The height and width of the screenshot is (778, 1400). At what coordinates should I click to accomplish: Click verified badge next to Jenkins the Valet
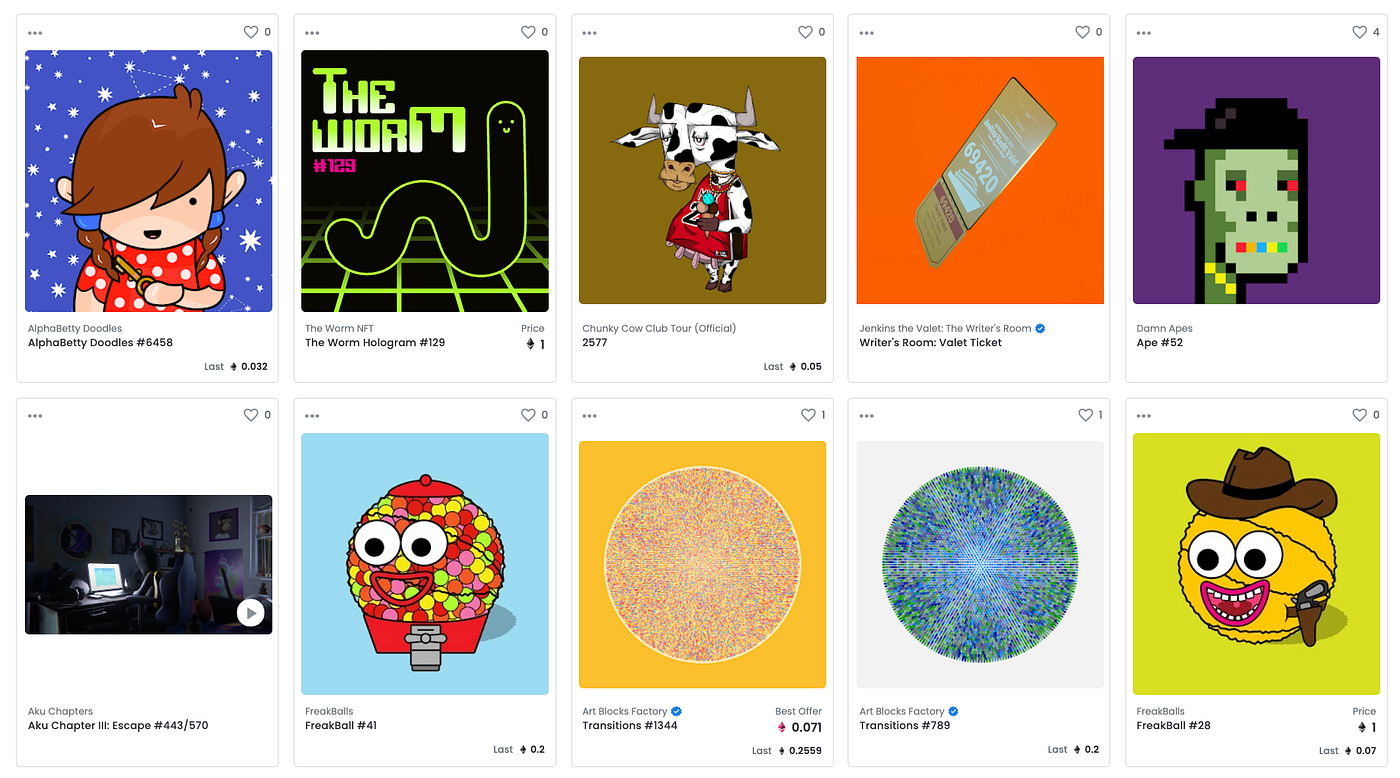click(x=1040, y=328)
